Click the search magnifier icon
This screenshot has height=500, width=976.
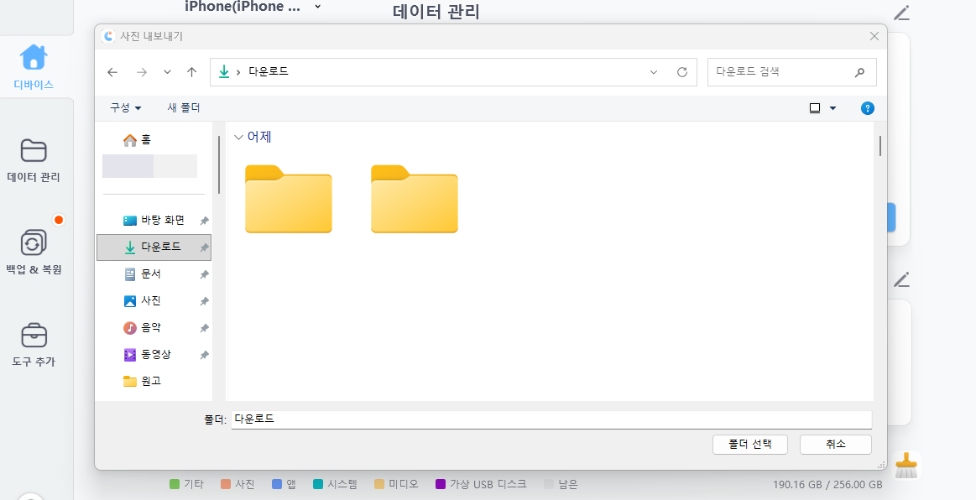pyautogui.click(x=860, y=72)
